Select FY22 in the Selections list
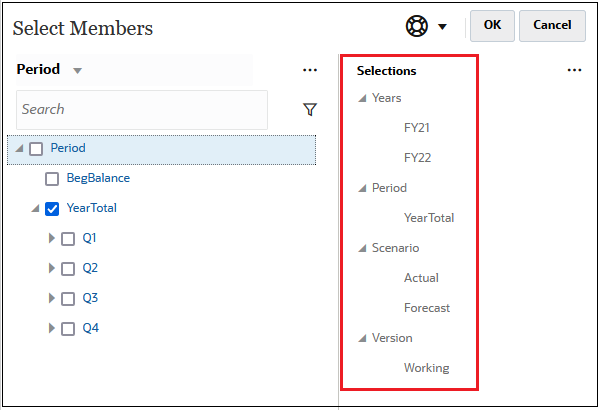Viewport: 601px width, 410px height. 417,158
